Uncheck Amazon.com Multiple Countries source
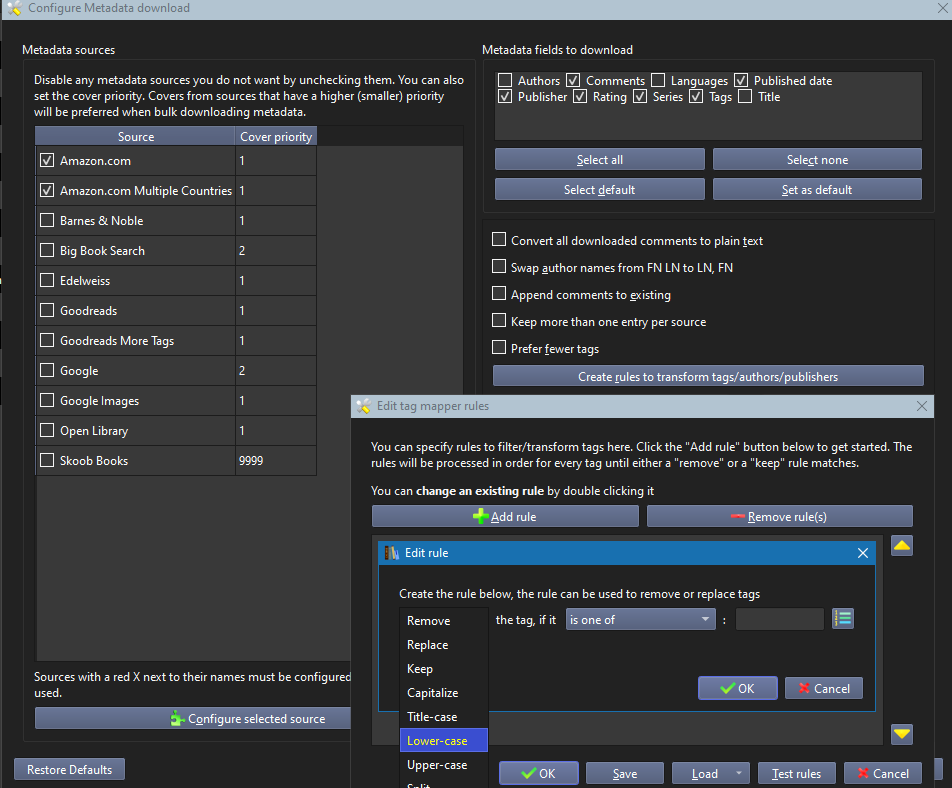Image resolution: width=952 pixels, height=788 pixels. point(47,191)
